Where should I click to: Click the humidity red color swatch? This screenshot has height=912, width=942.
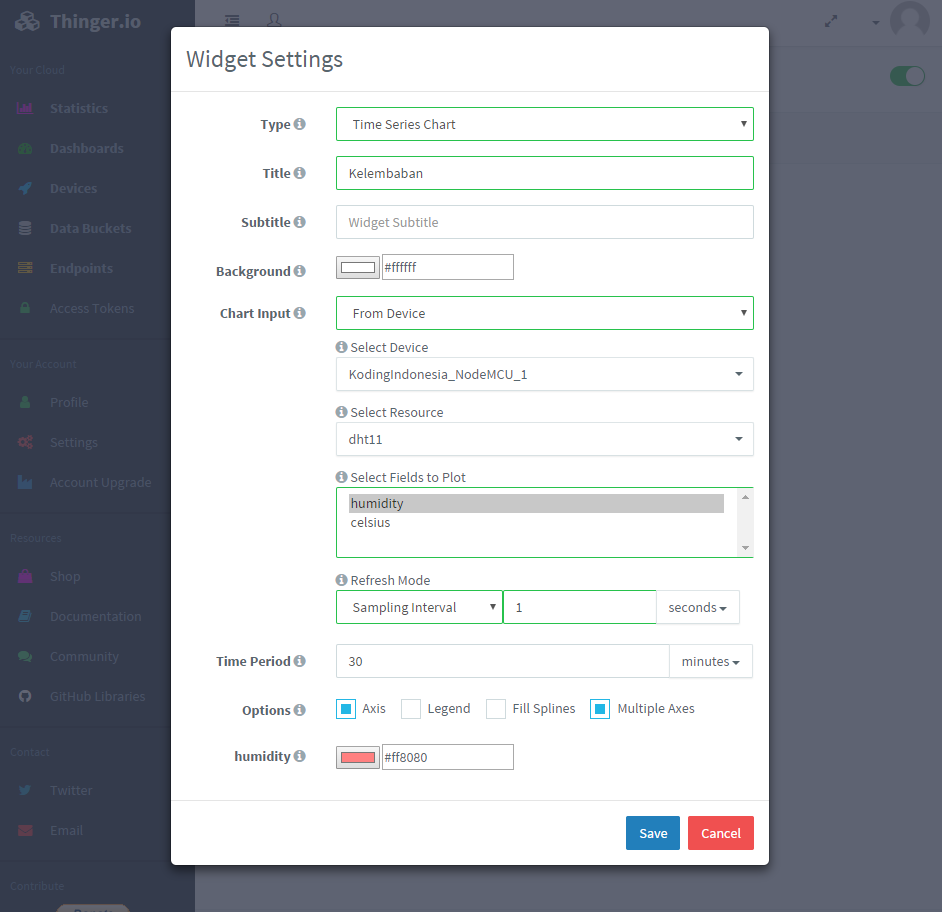pyautogui.click(x=357, y=757)
